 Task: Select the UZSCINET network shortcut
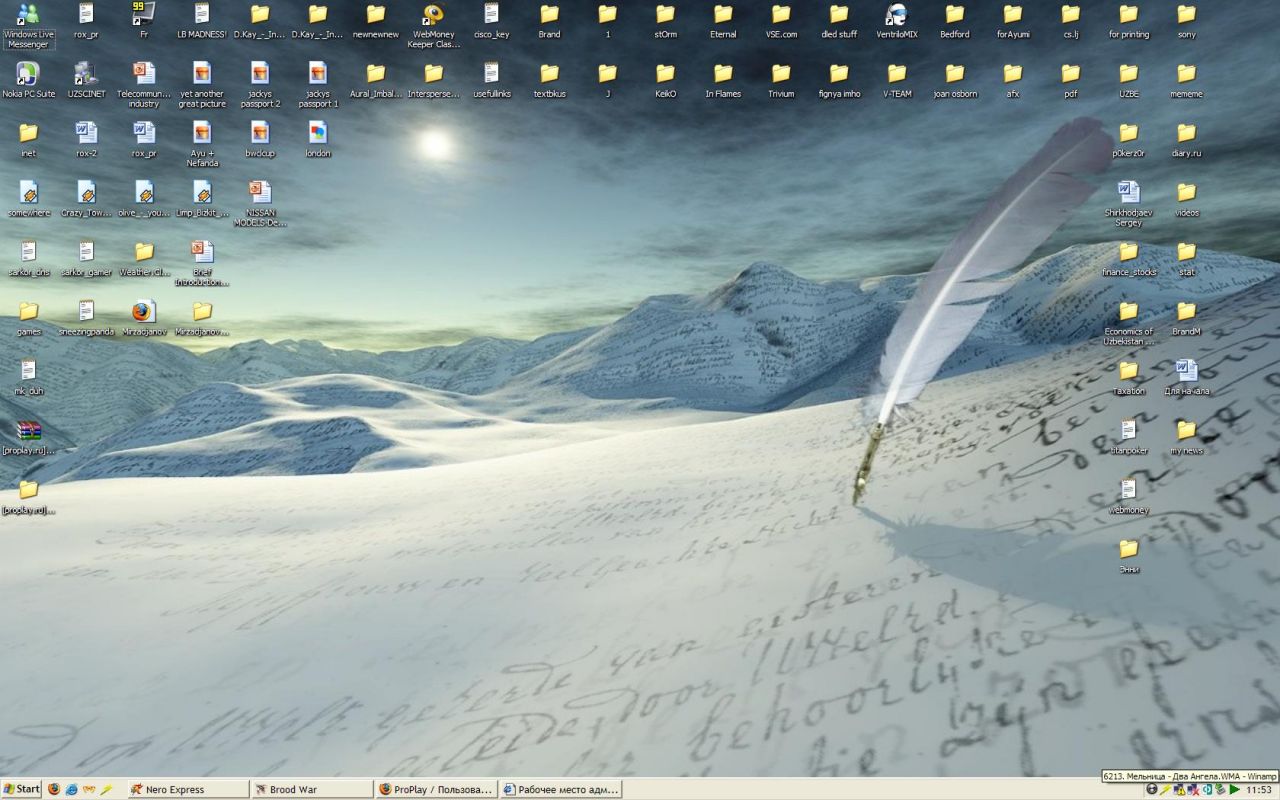86,74
